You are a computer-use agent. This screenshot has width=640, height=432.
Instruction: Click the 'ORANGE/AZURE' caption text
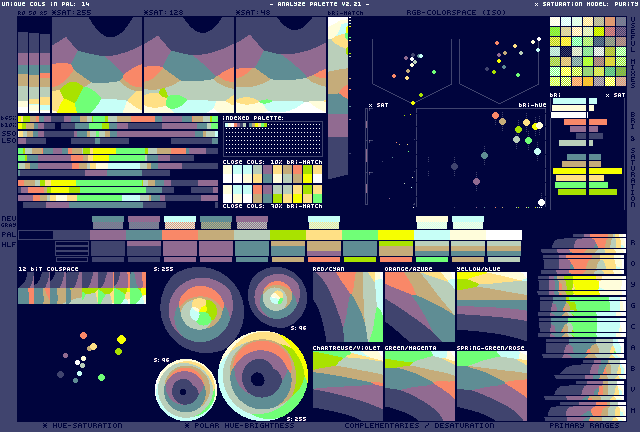point(409,269)
